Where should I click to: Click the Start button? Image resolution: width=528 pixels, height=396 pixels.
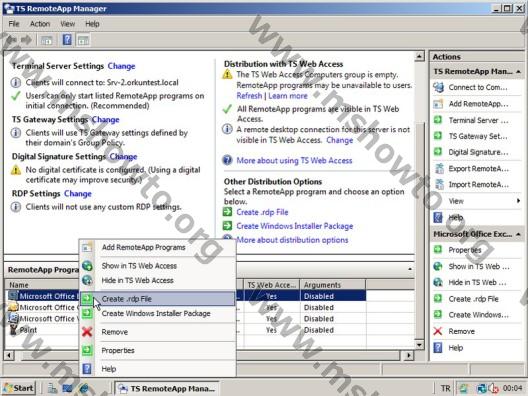19,388
